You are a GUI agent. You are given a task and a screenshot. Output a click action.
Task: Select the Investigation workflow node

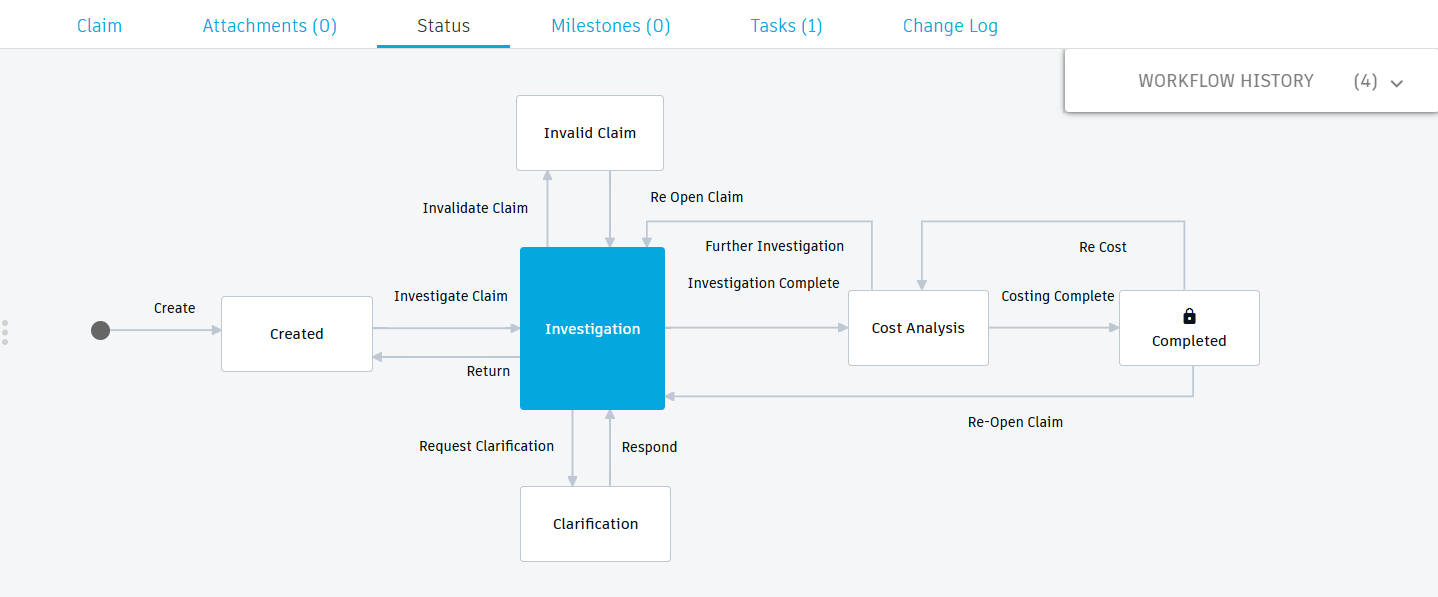(x=592, y=328)
